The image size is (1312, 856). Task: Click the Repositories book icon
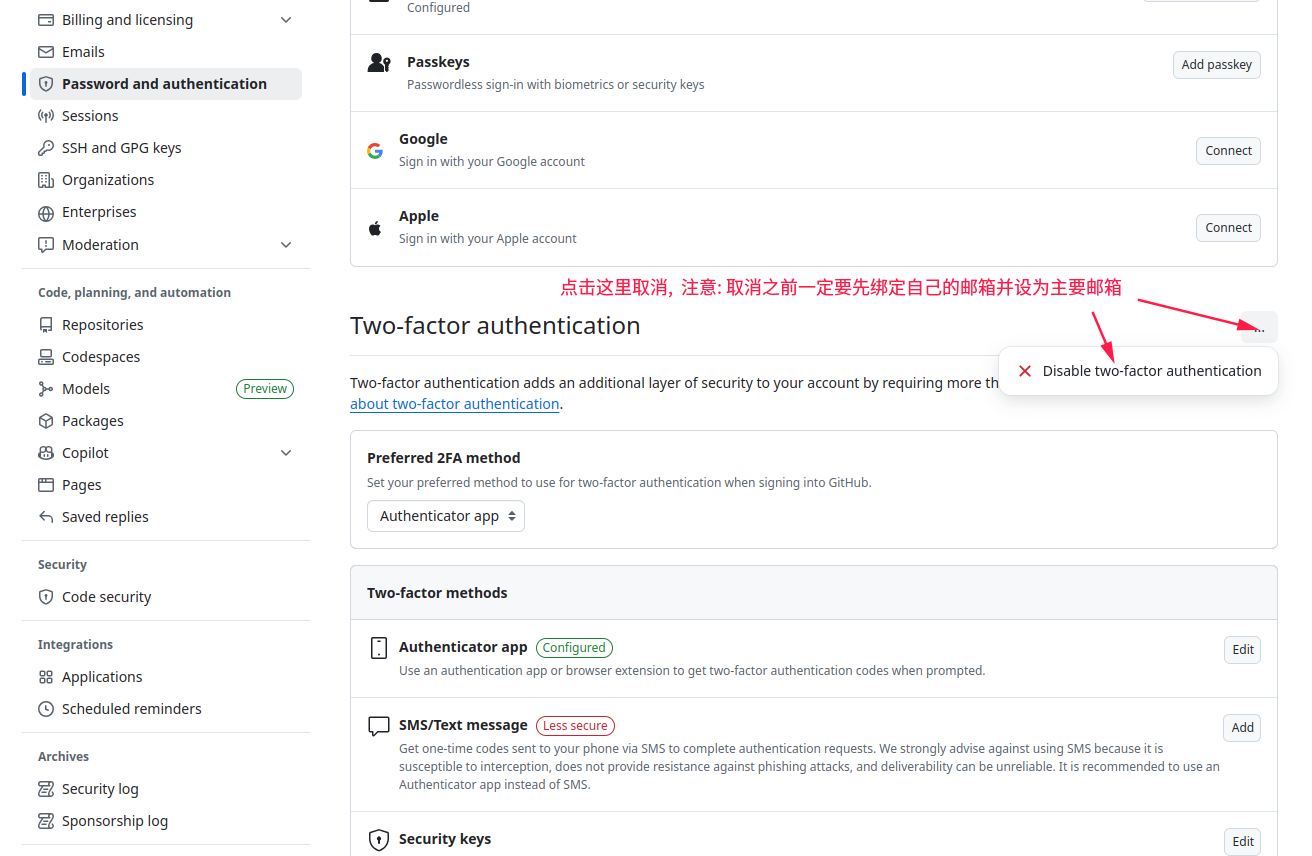point(46,324)
